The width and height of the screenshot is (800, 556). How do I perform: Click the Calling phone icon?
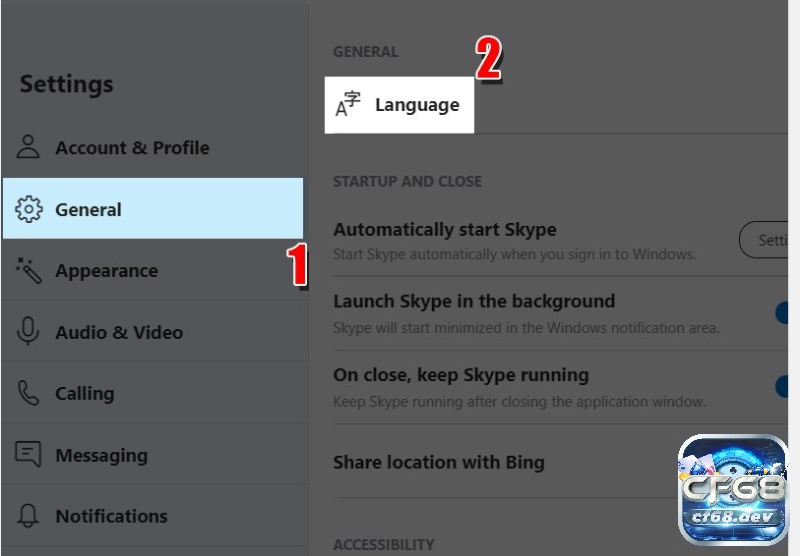click(x=28, y=393)
